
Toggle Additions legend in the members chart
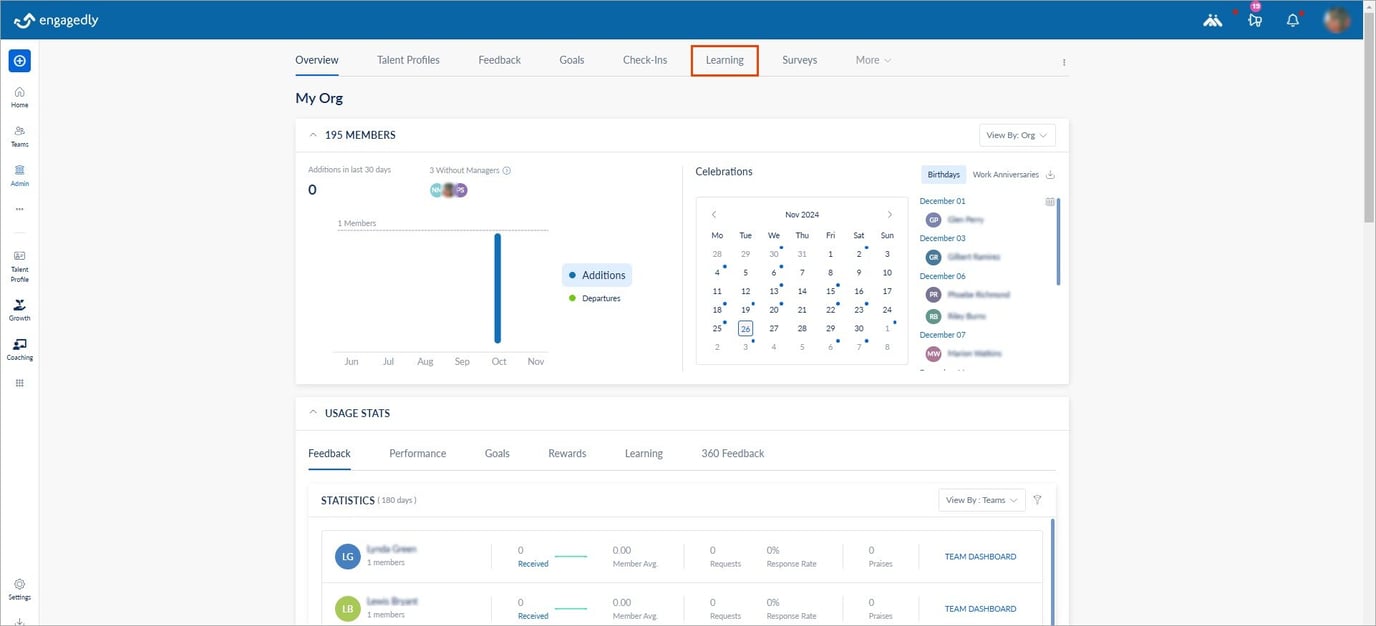tap(597, 275)
